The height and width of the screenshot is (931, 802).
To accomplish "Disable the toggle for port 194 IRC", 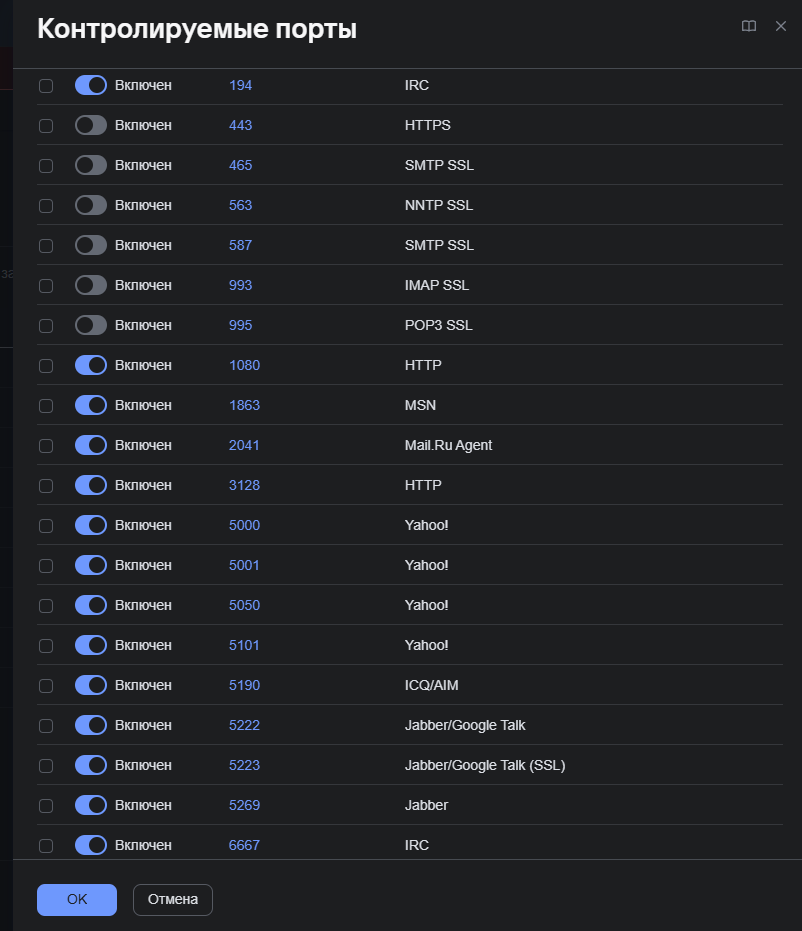I will point(91,85).
